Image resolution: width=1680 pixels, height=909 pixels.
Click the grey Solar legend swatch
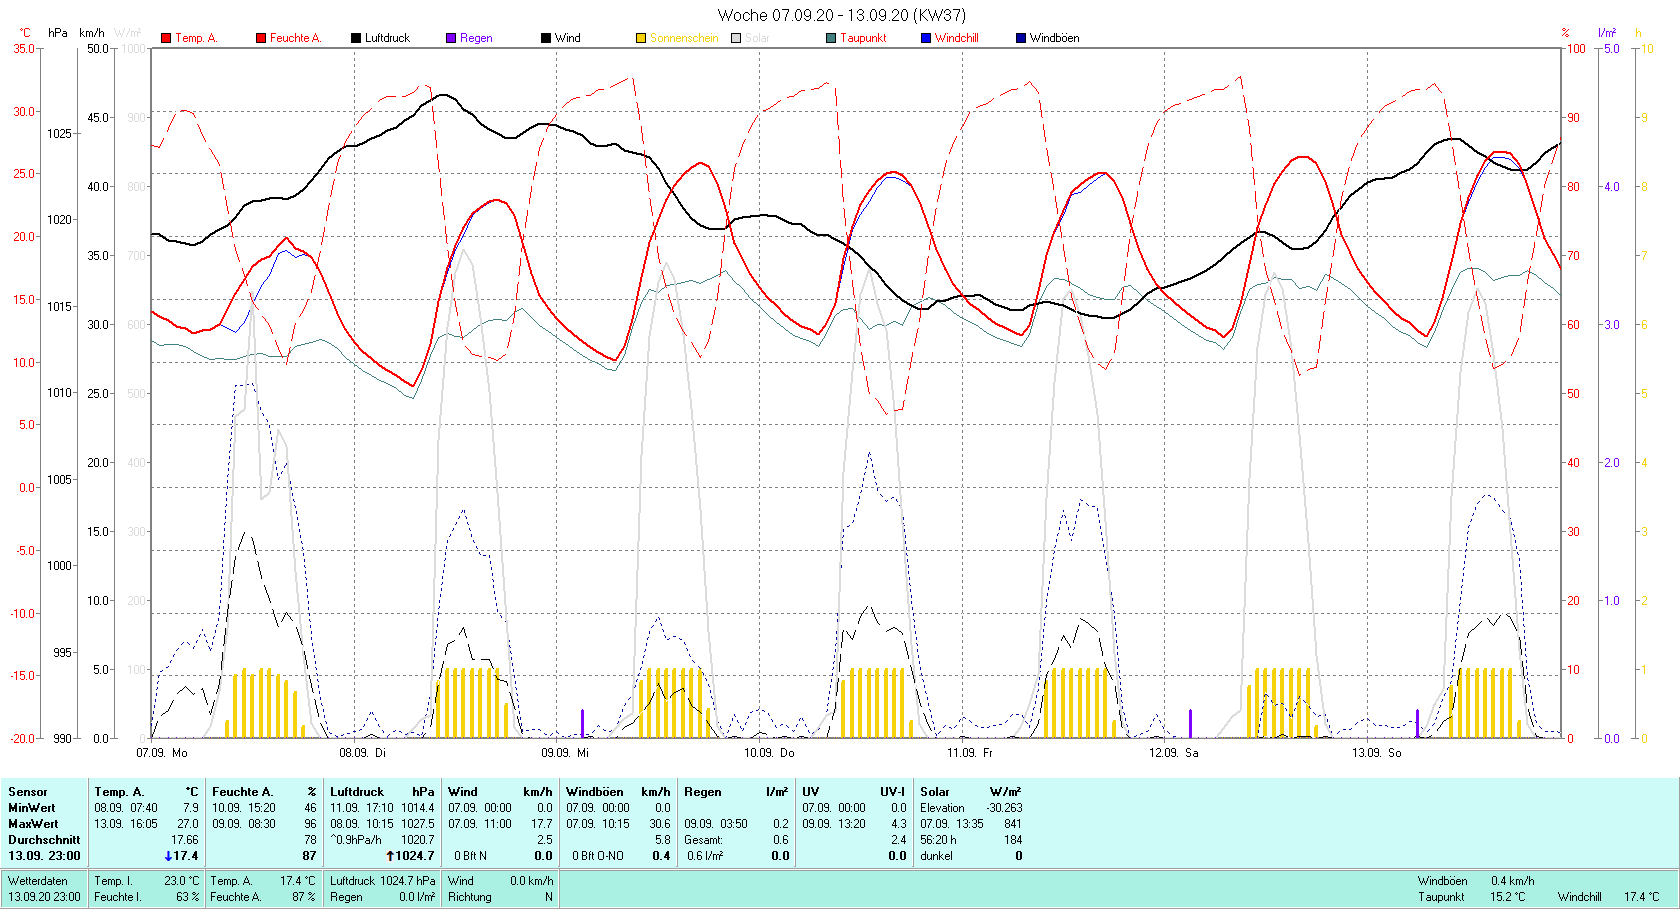[736, 38]
